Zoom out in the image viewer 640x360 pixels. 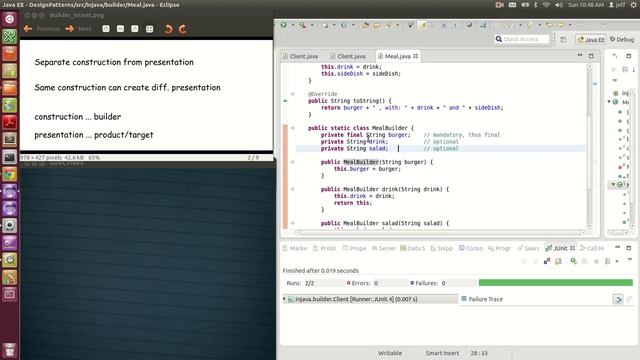[x=120, y=29]
